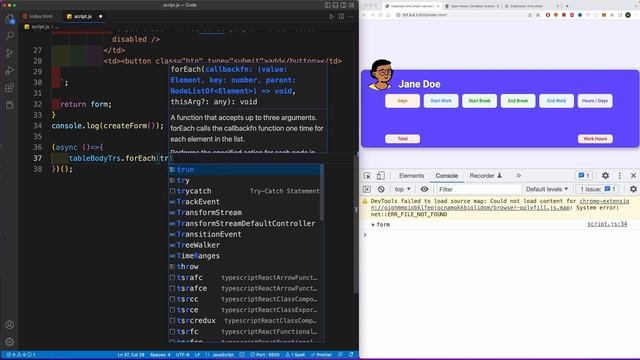
Task: Toggle Go Live Port 5500 in status bar
Action: [x=264, y=355]
